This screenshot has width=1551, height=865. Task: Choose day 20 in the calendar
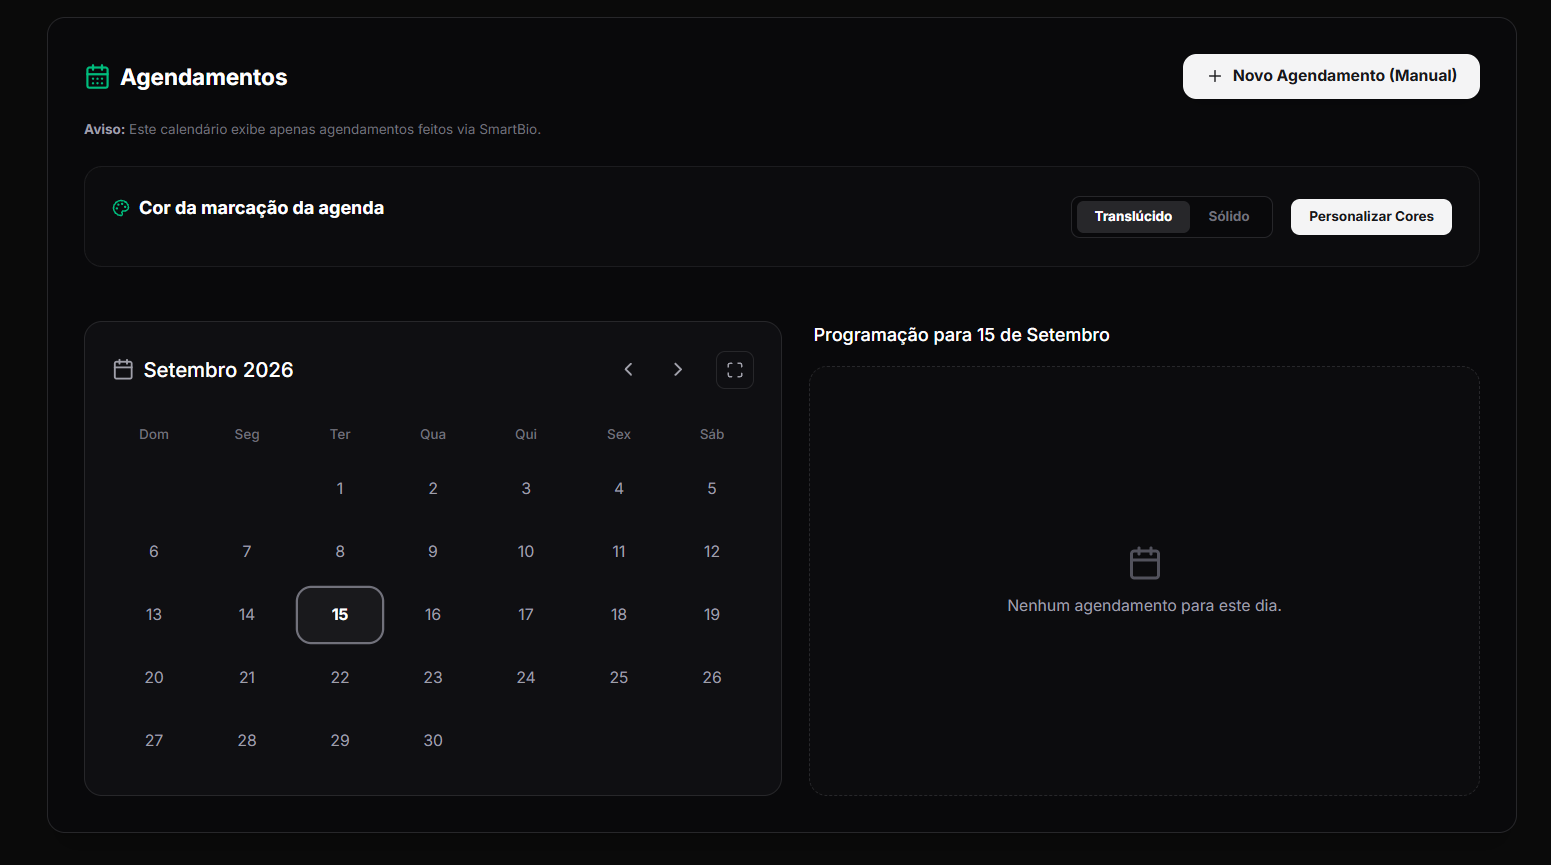click(x=154, y=678)
